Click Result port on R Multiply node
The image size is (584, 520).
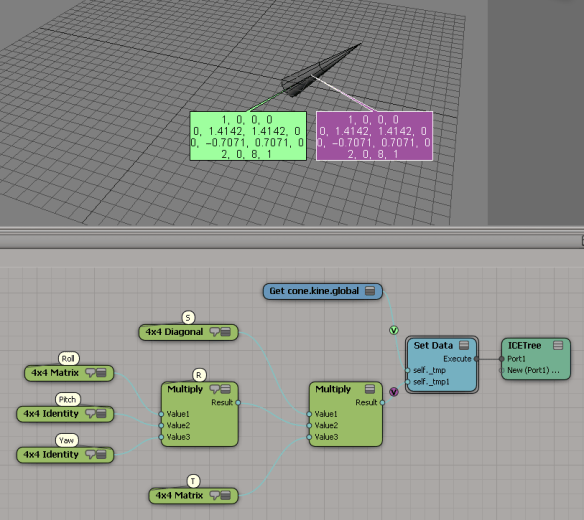tap(238, 403)
